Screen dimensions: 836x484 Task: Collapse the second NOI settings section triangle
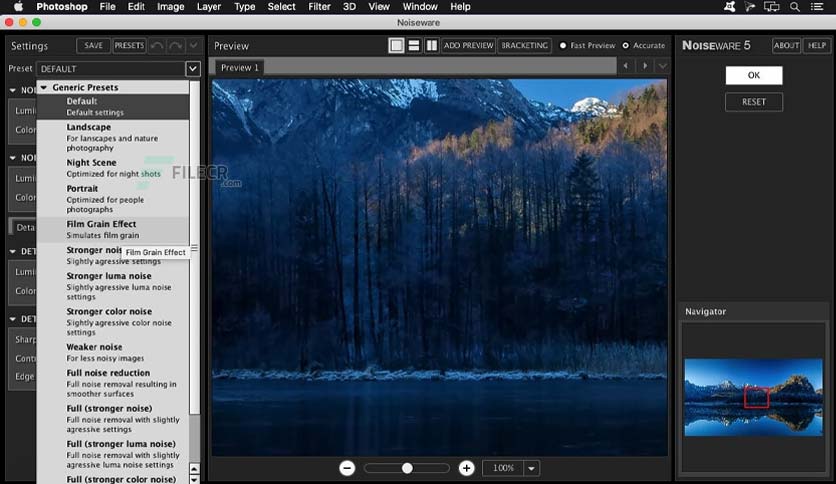pos(13,158)
